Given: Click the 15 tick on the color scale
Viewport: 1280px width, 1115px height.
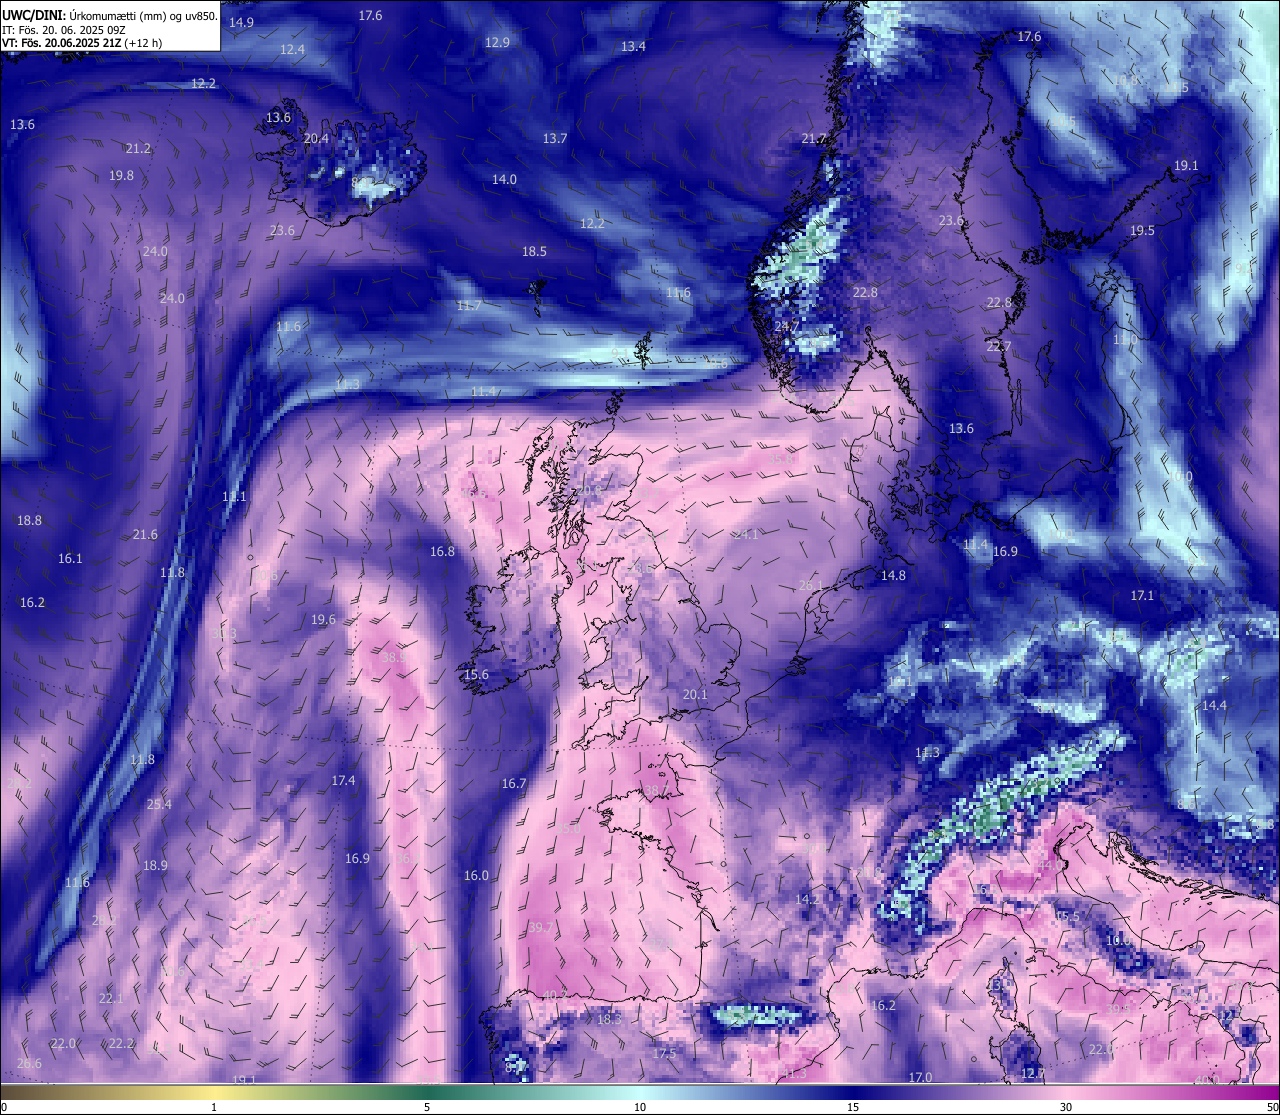Looking at the screenshot, I should tap(853, 1106).
